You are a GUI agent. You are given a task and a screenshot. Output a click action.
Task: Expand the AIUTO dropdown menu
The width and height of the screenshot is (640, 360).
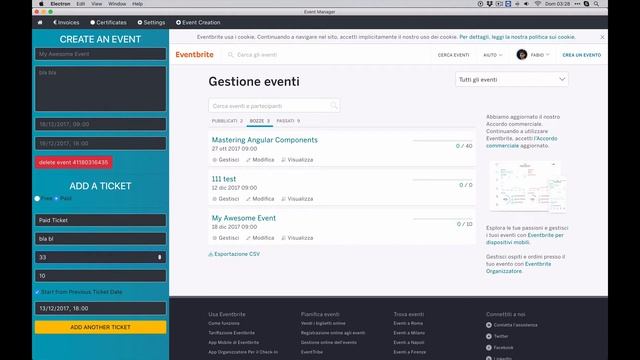click(x=493, y=55)
